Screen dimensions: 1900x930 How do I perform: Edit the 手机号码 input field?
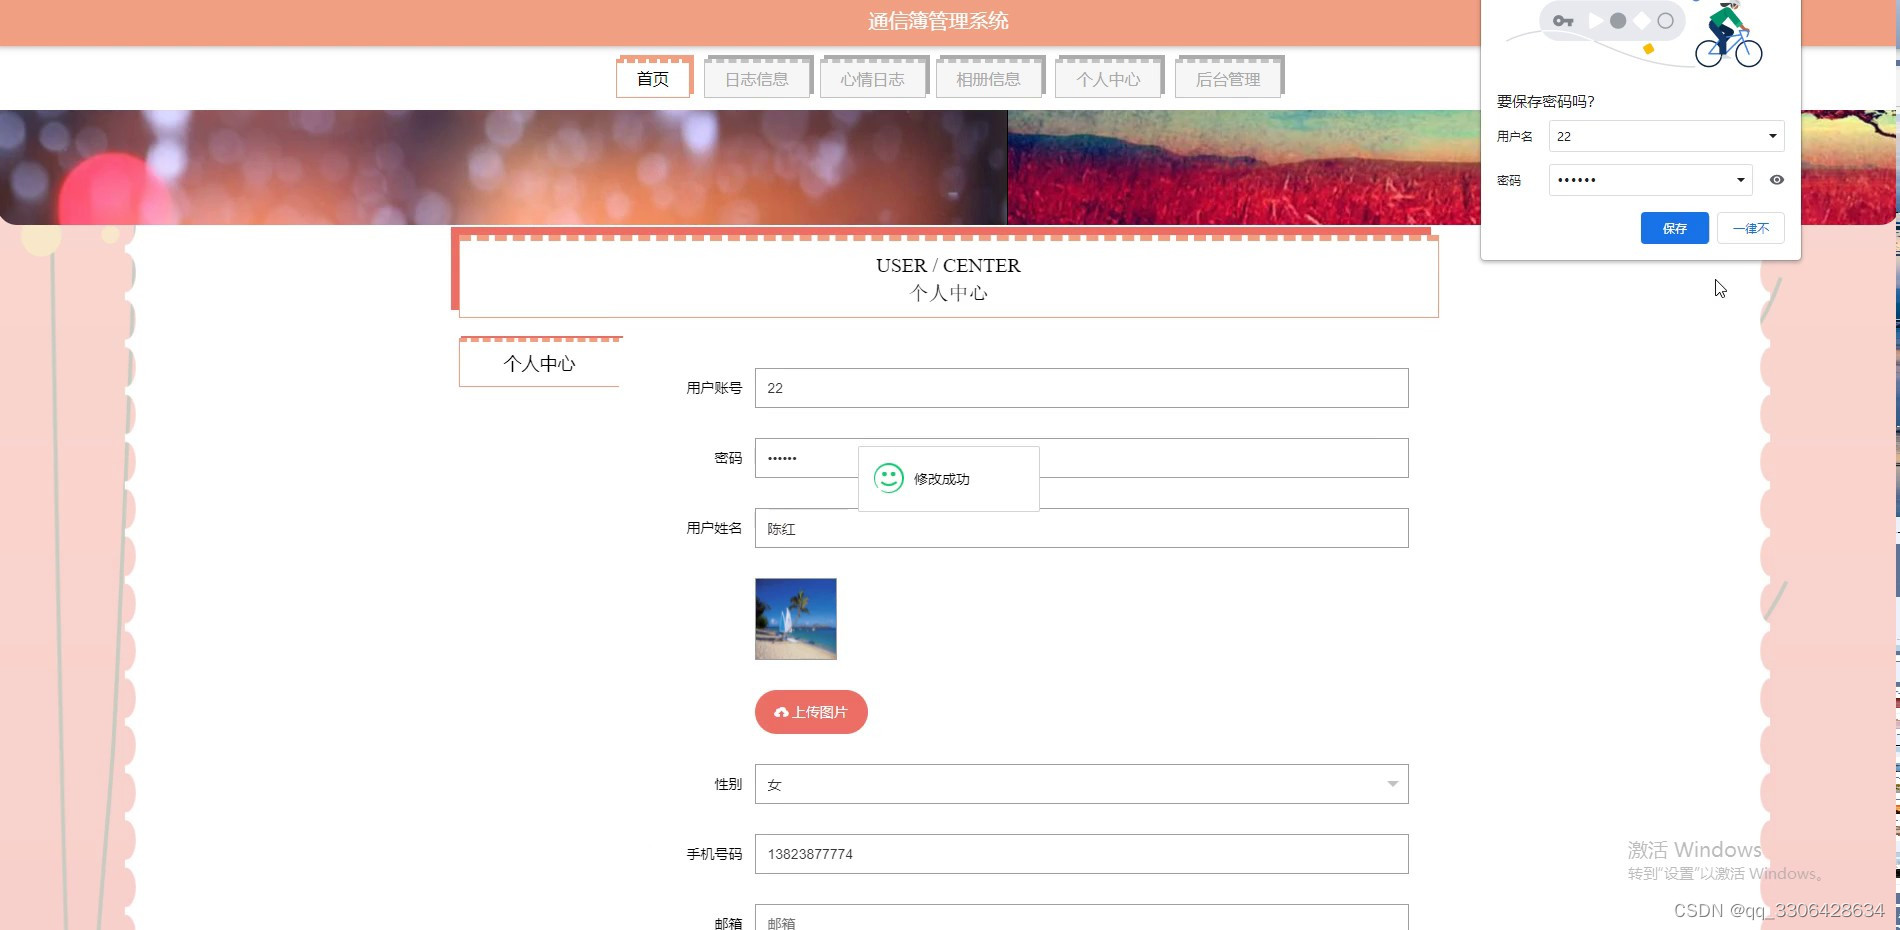1081,854
